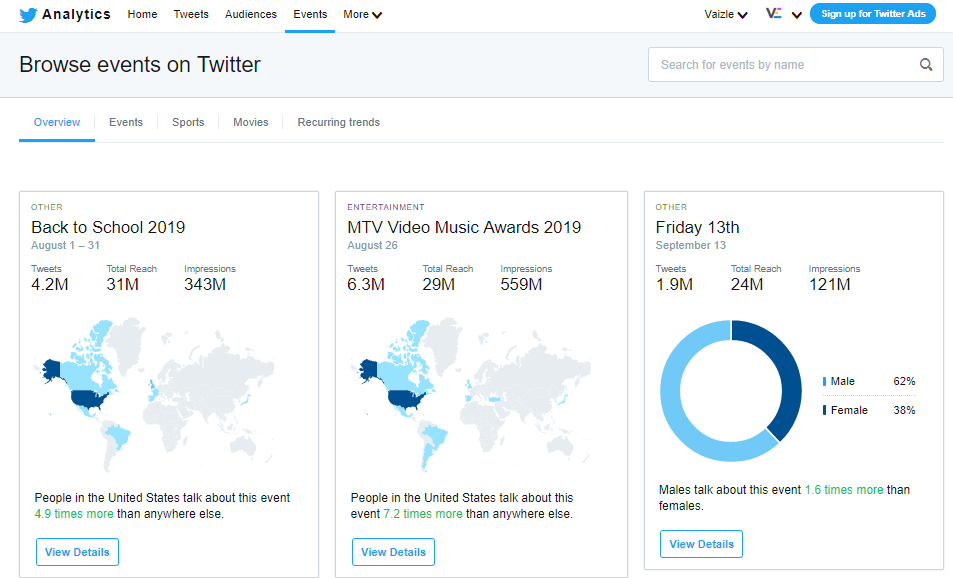Click the MTV Video Music Awards world map
Image resolution: width=953 pixels, height=578 pixels.
click(x=470, y=394)
